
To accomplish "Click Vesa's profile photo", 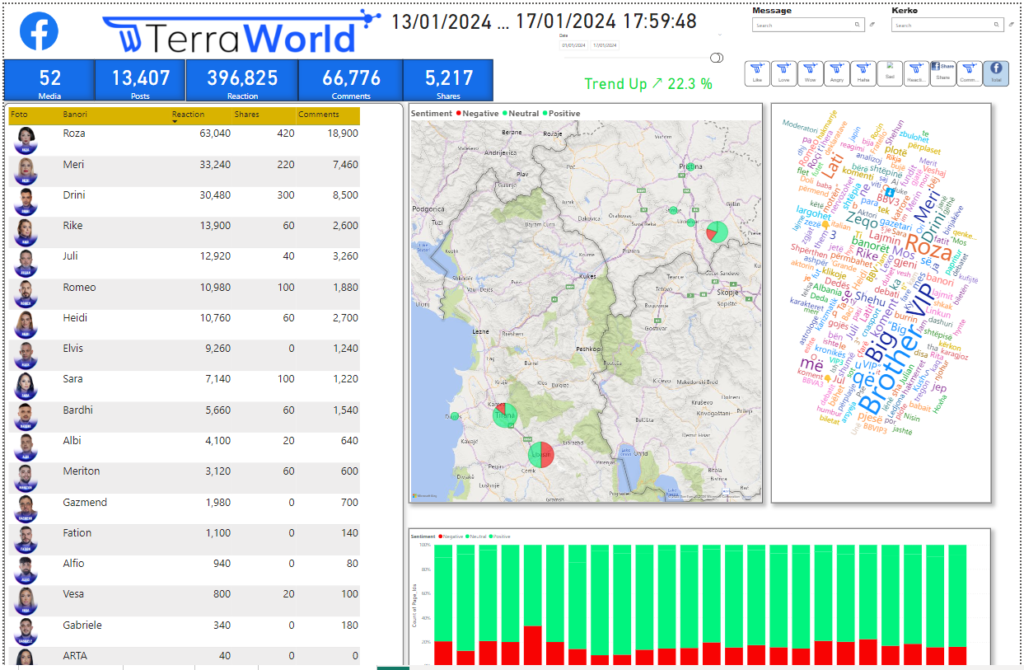I will [26, 601].
